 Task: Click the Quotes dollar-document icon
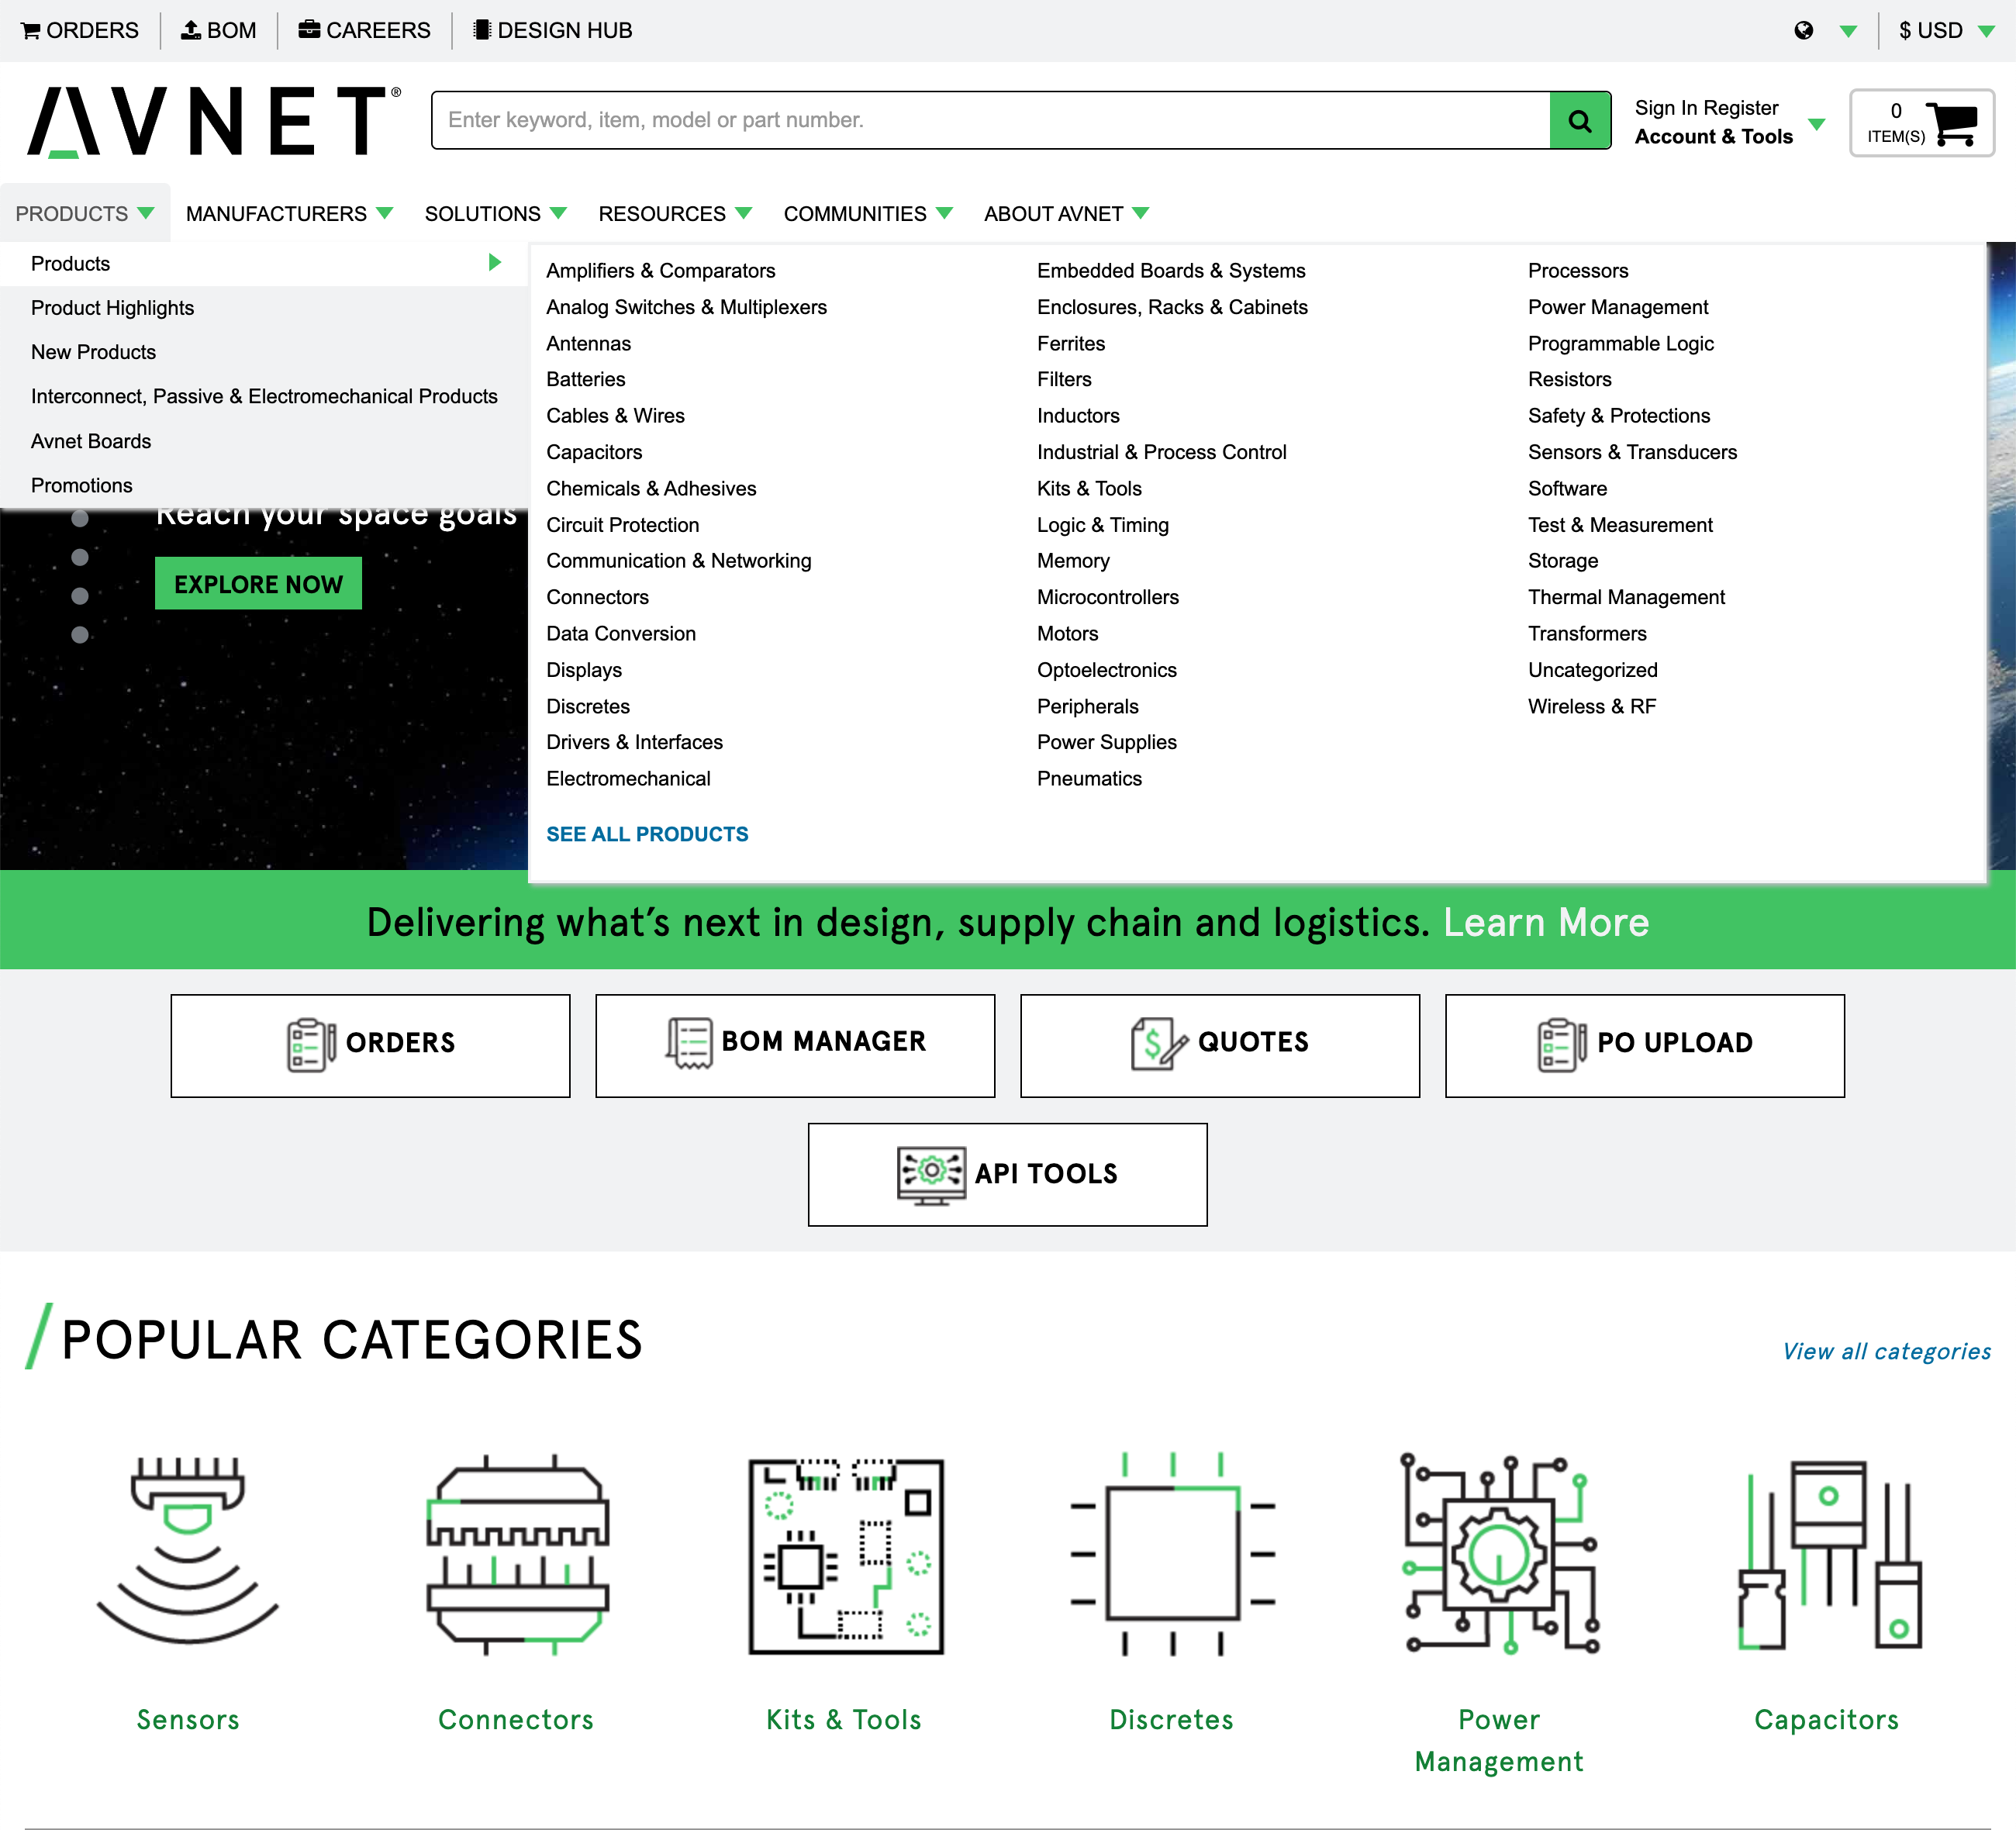point(1156,1042)
